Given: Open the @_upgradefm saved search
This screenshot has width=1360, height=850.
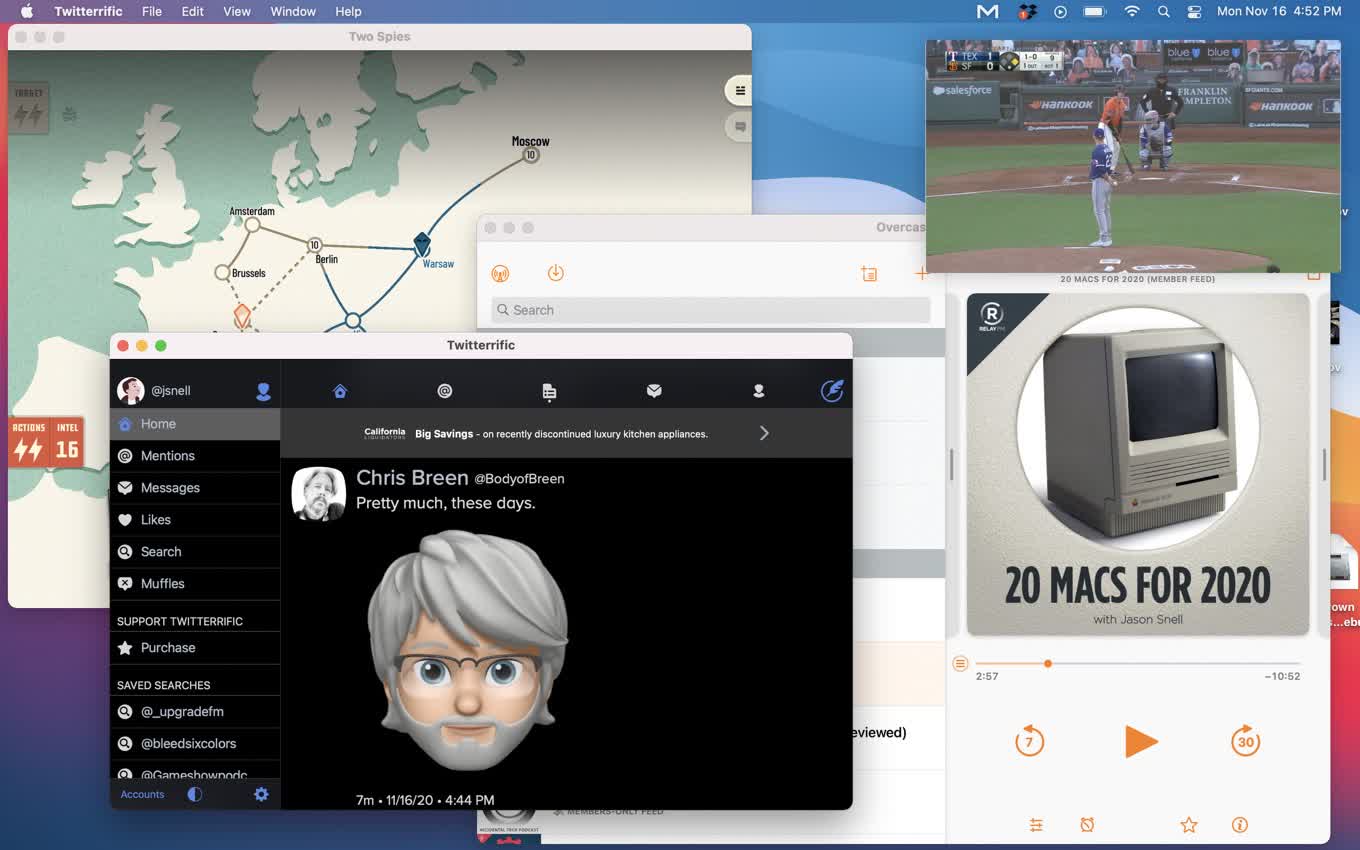Looking at the screenshot, I should [195, 712].
